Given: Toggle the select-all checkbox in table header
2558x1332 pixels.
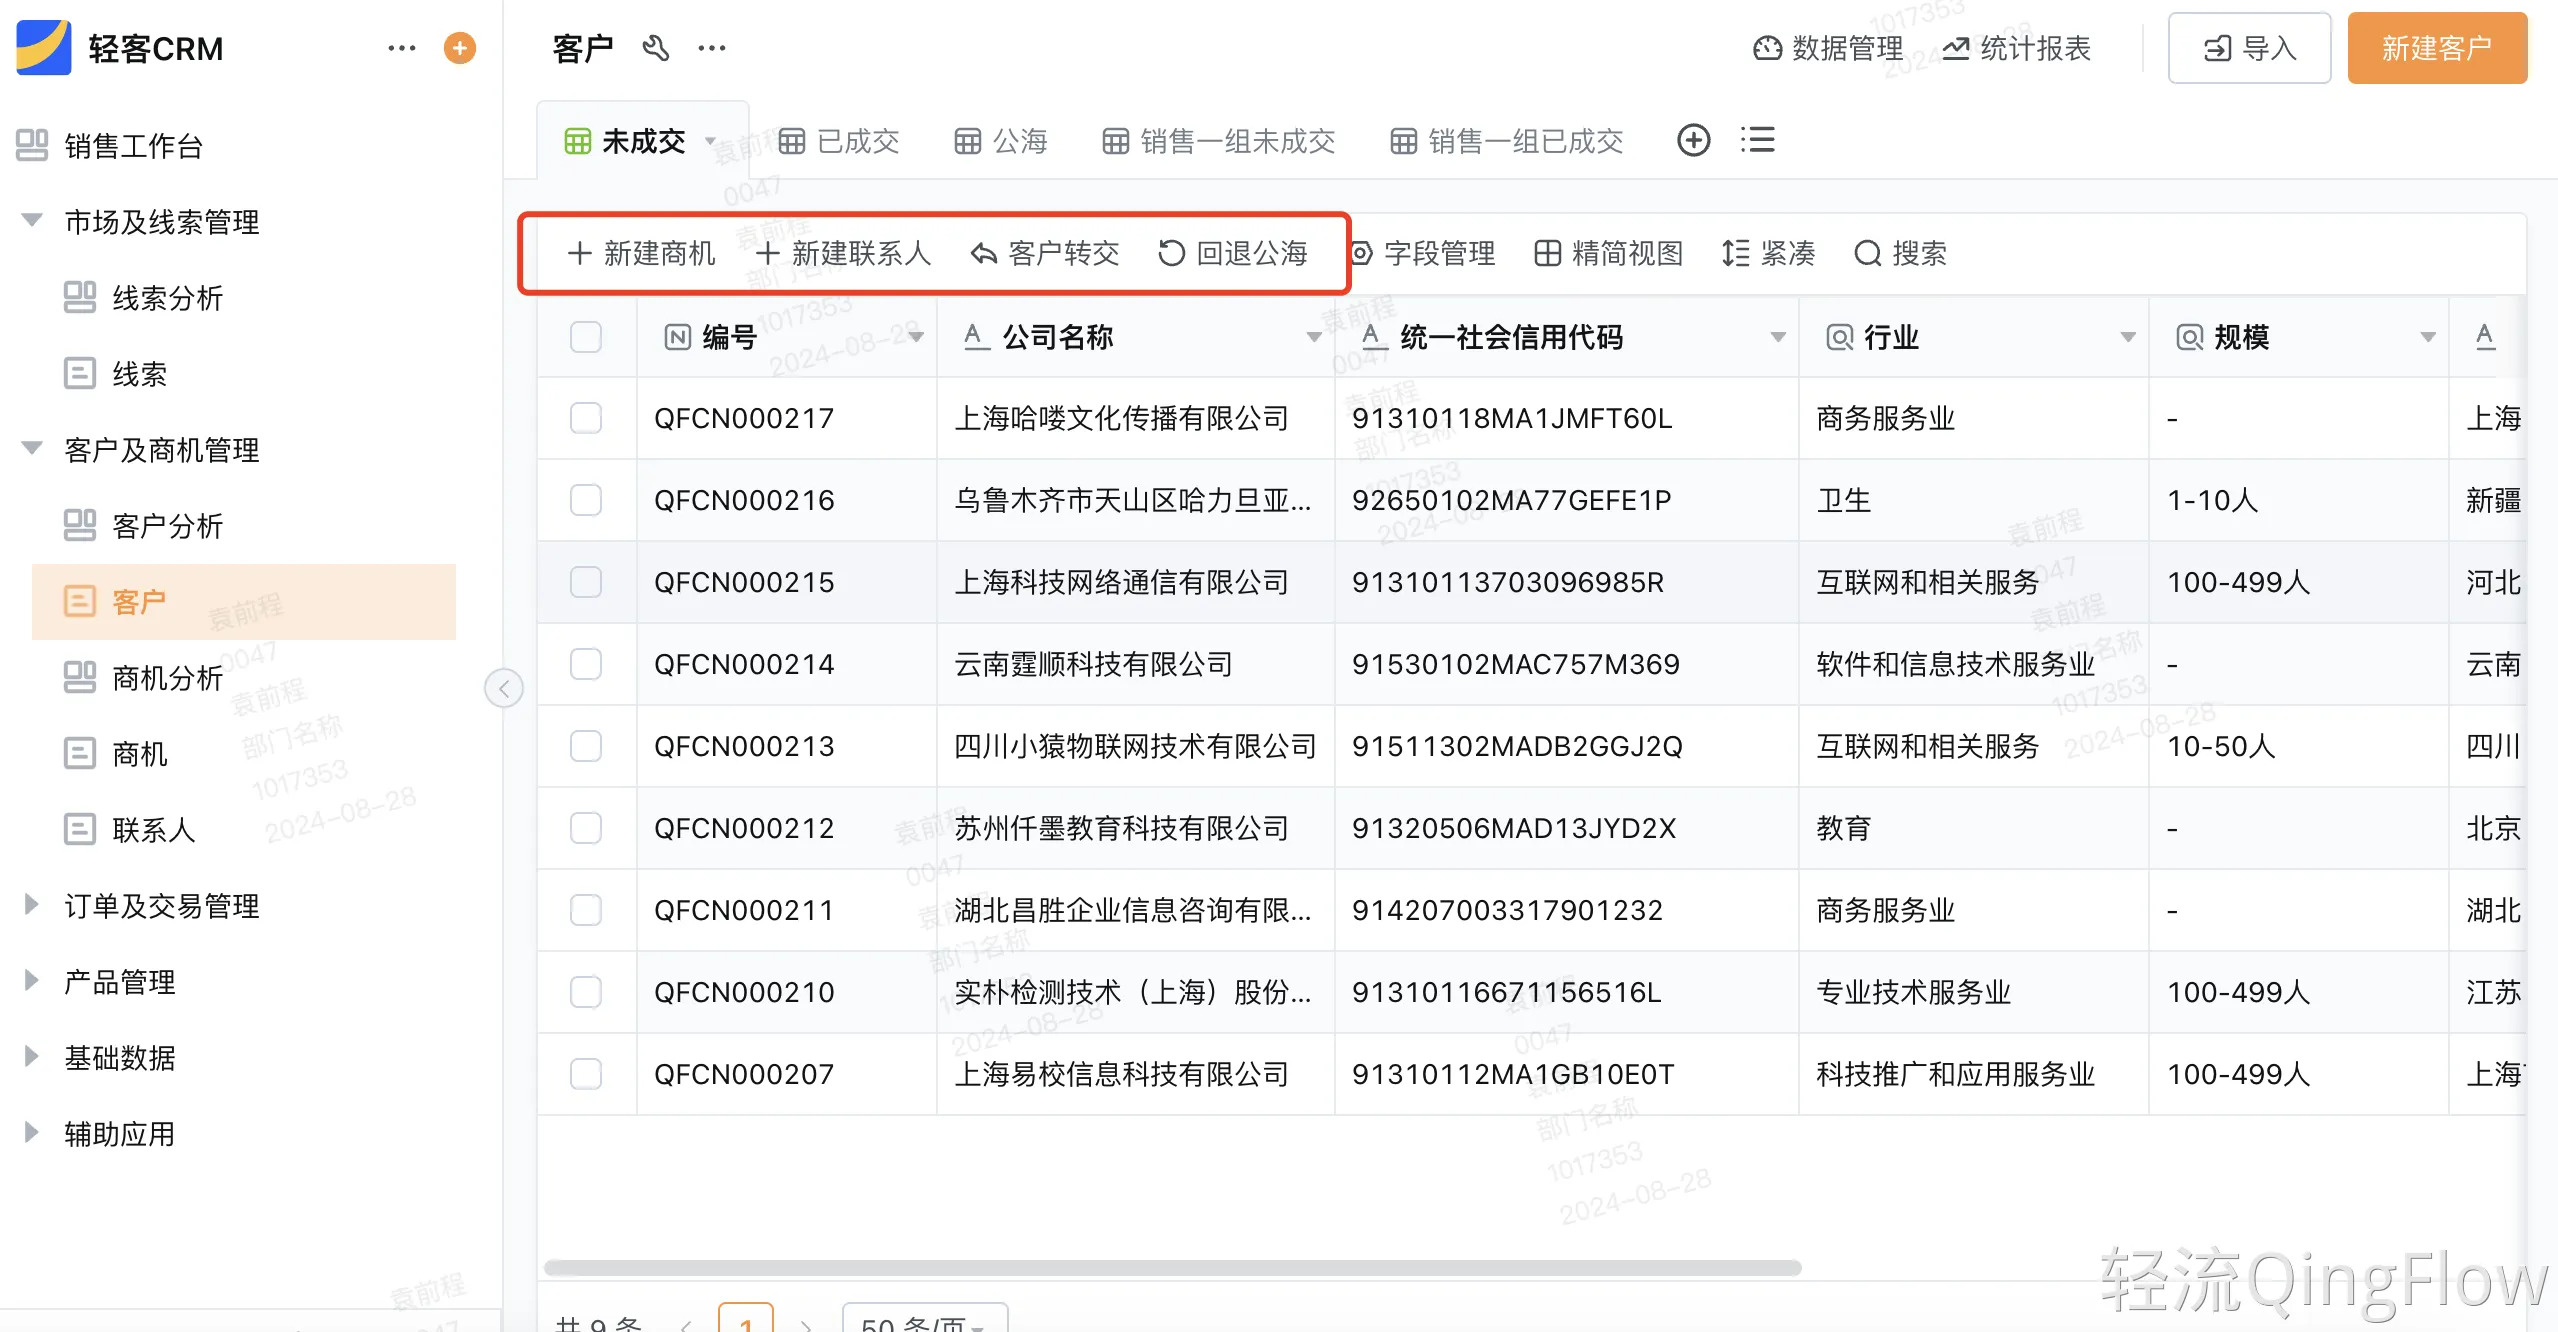Looking at the screenshot, I should (x=586, y=337).
